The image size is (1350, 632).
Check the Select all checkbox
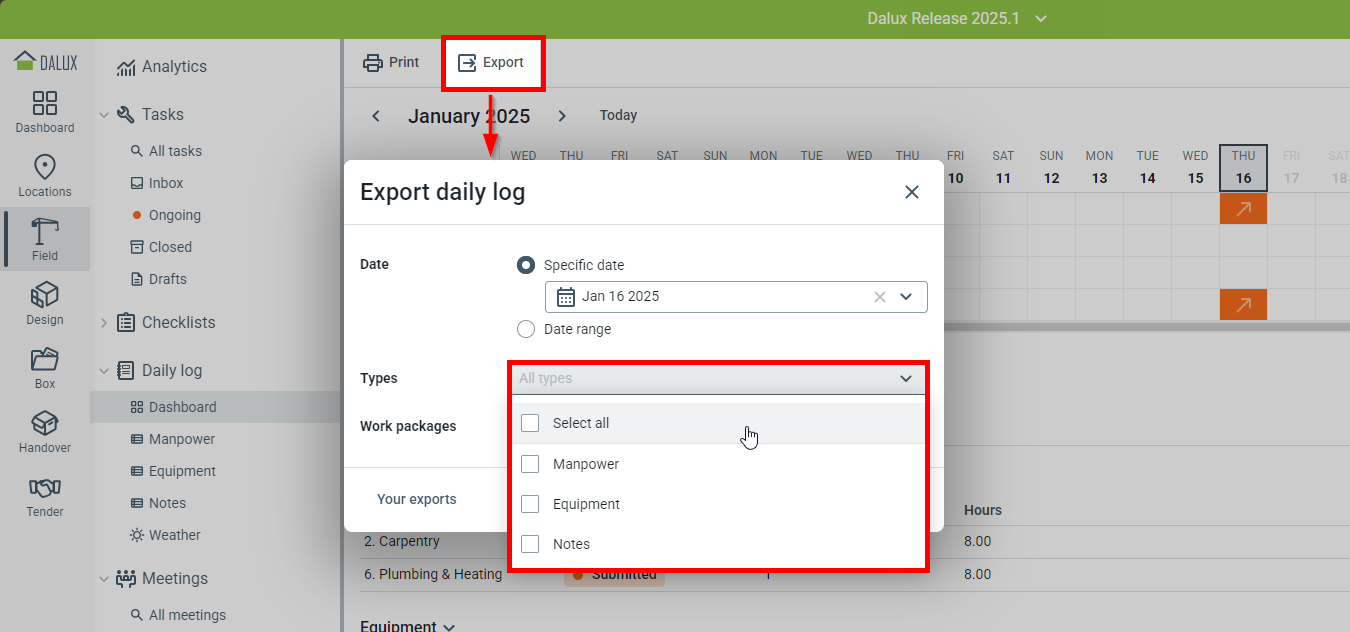click(x=530, y=423)
